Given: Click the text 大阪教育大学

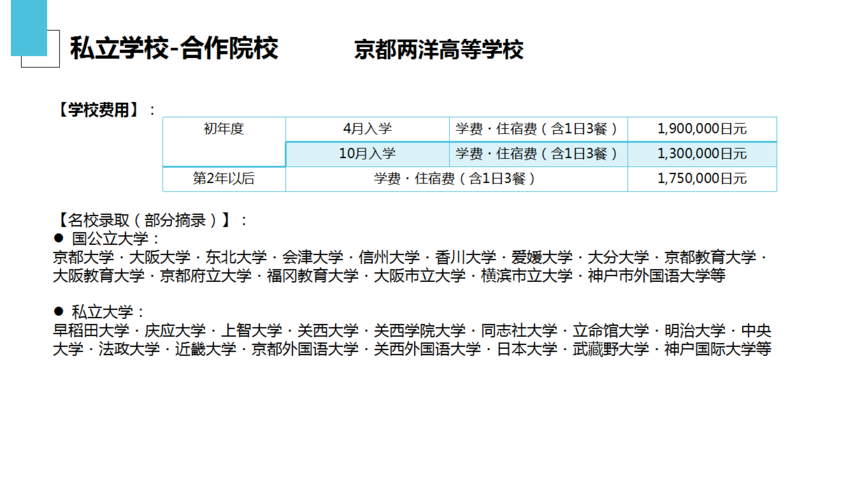Looking at the screenshot, I should (x=99, y=275).
